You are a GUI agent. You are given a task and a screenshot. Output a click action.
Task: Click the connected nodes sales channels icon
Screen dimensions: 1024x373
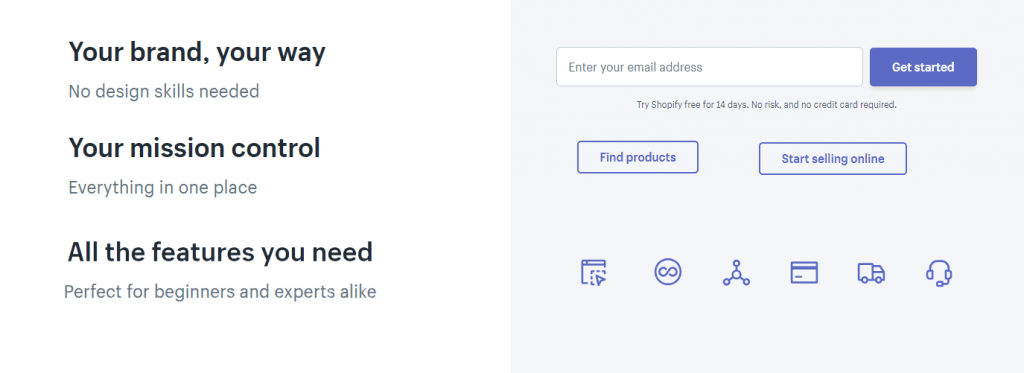tap(736, 272)
